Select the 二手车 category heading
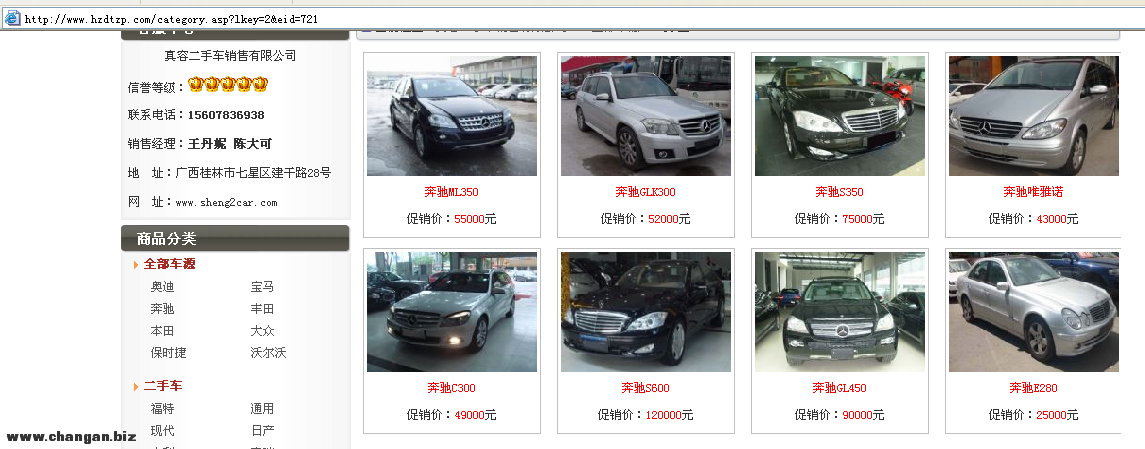 163,386
